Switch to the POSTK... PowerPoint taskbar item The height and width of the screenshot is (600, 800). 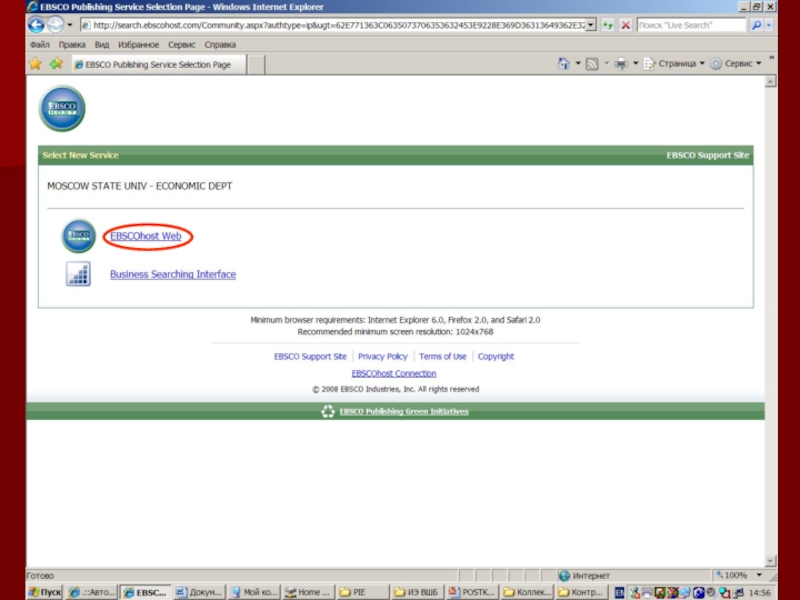pyautogui.click(x=472, y=592)
